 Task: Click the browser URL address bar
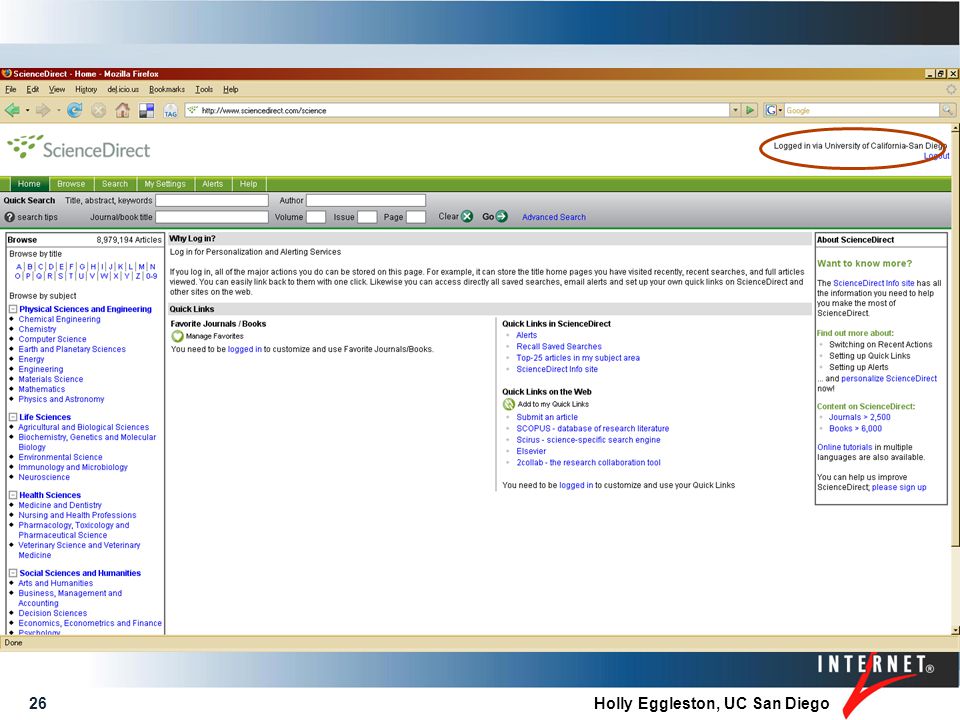459,111
